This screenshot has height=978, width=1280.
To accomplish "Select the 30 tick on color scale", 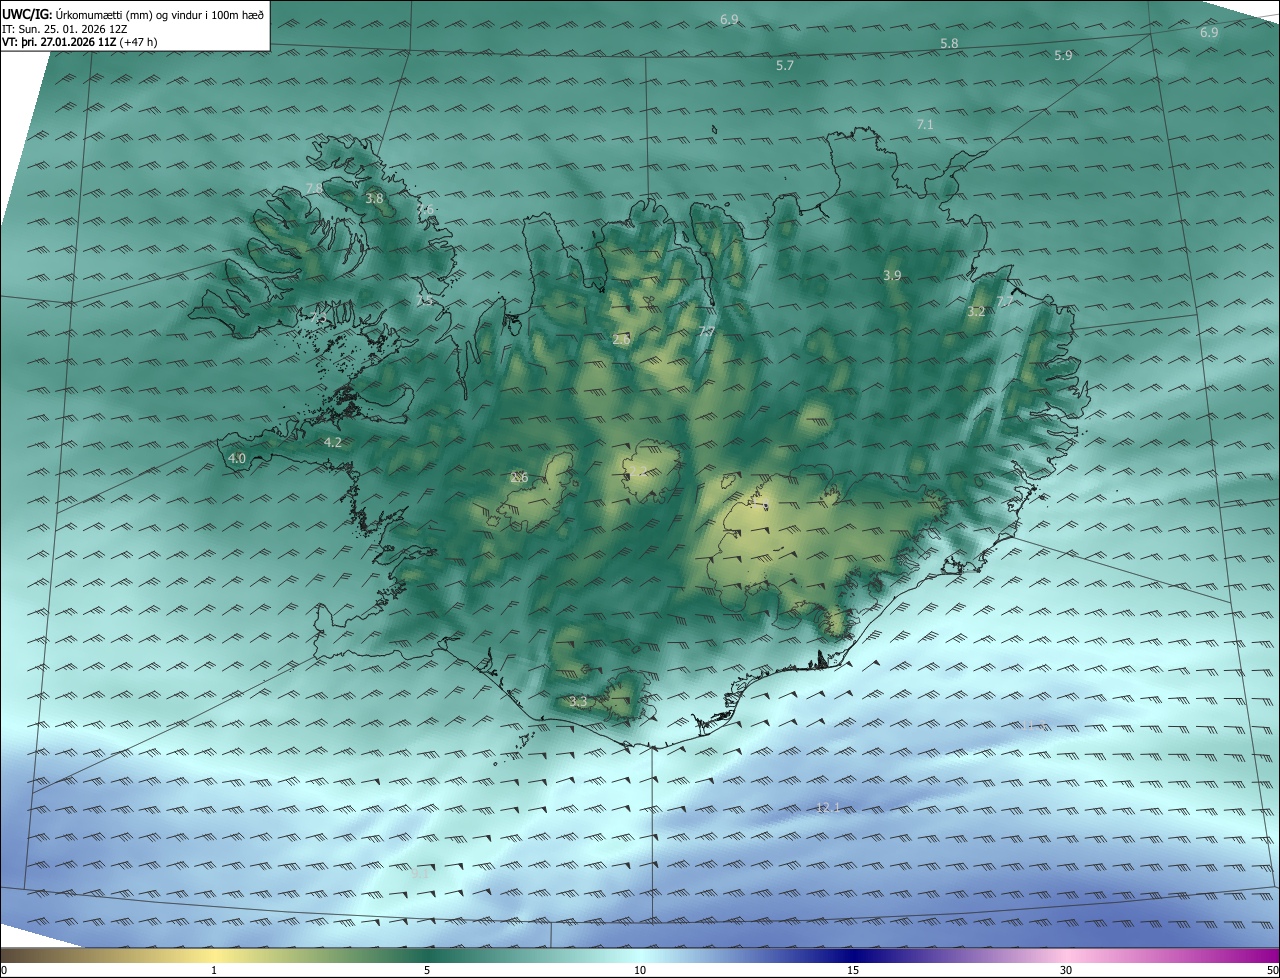I will [1066, 970].
